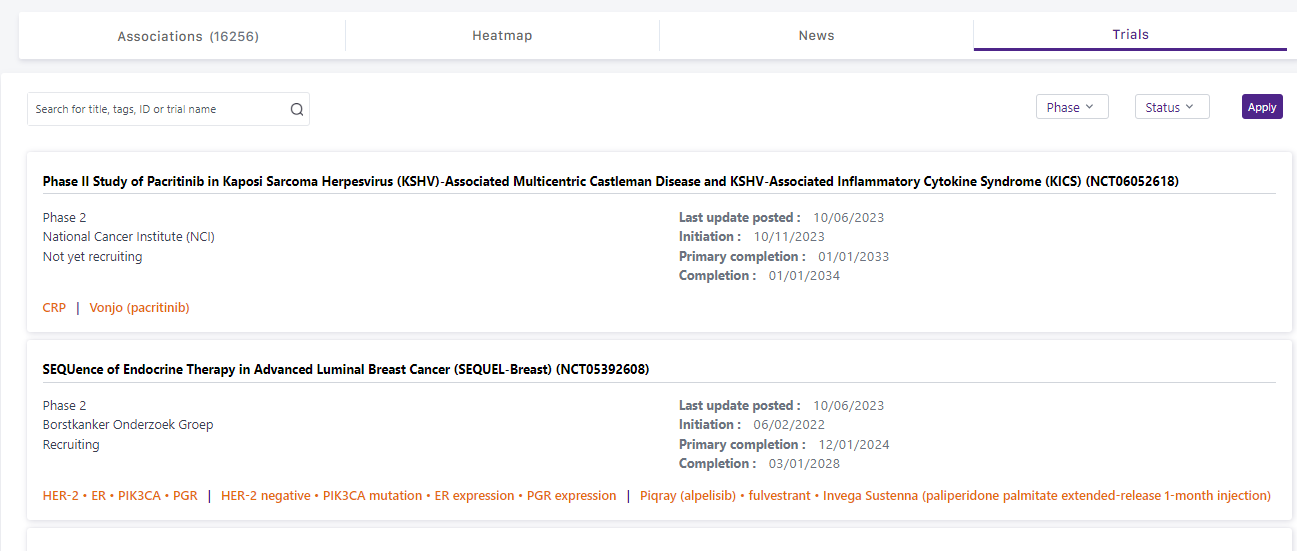Open the SEQUEL-Breast trial title
This screenshot has height=551, width=1297.
click(x=345, y=369)
